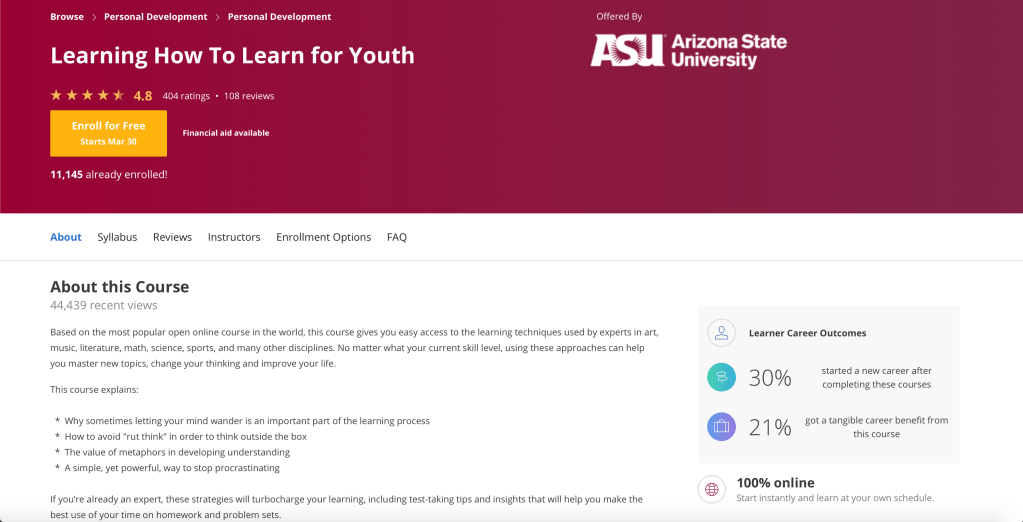Go to first Personal Development breadcrumb
The width and height of the screenshot is (1023, 522).
tap(156, 17)
